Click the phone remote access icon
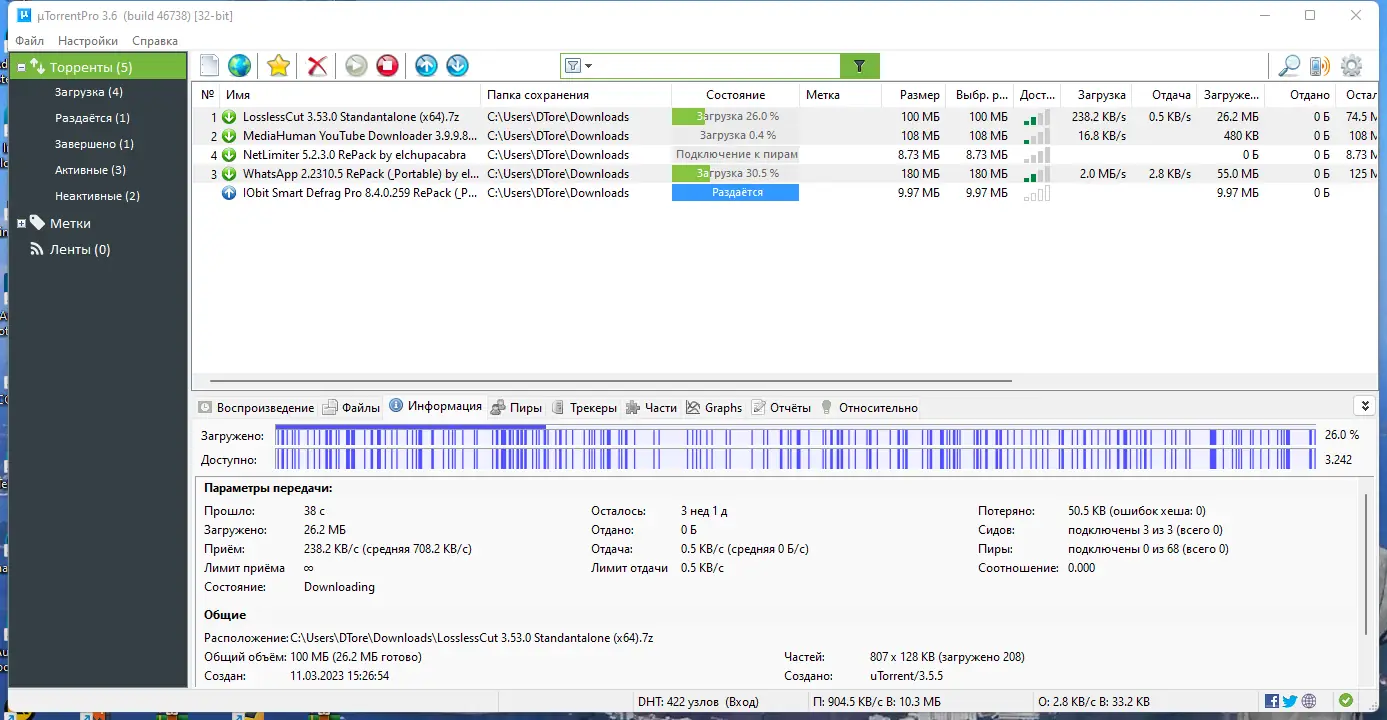Image resolution: width=1387 pixels, height=720 pixels. (1320, 66)
